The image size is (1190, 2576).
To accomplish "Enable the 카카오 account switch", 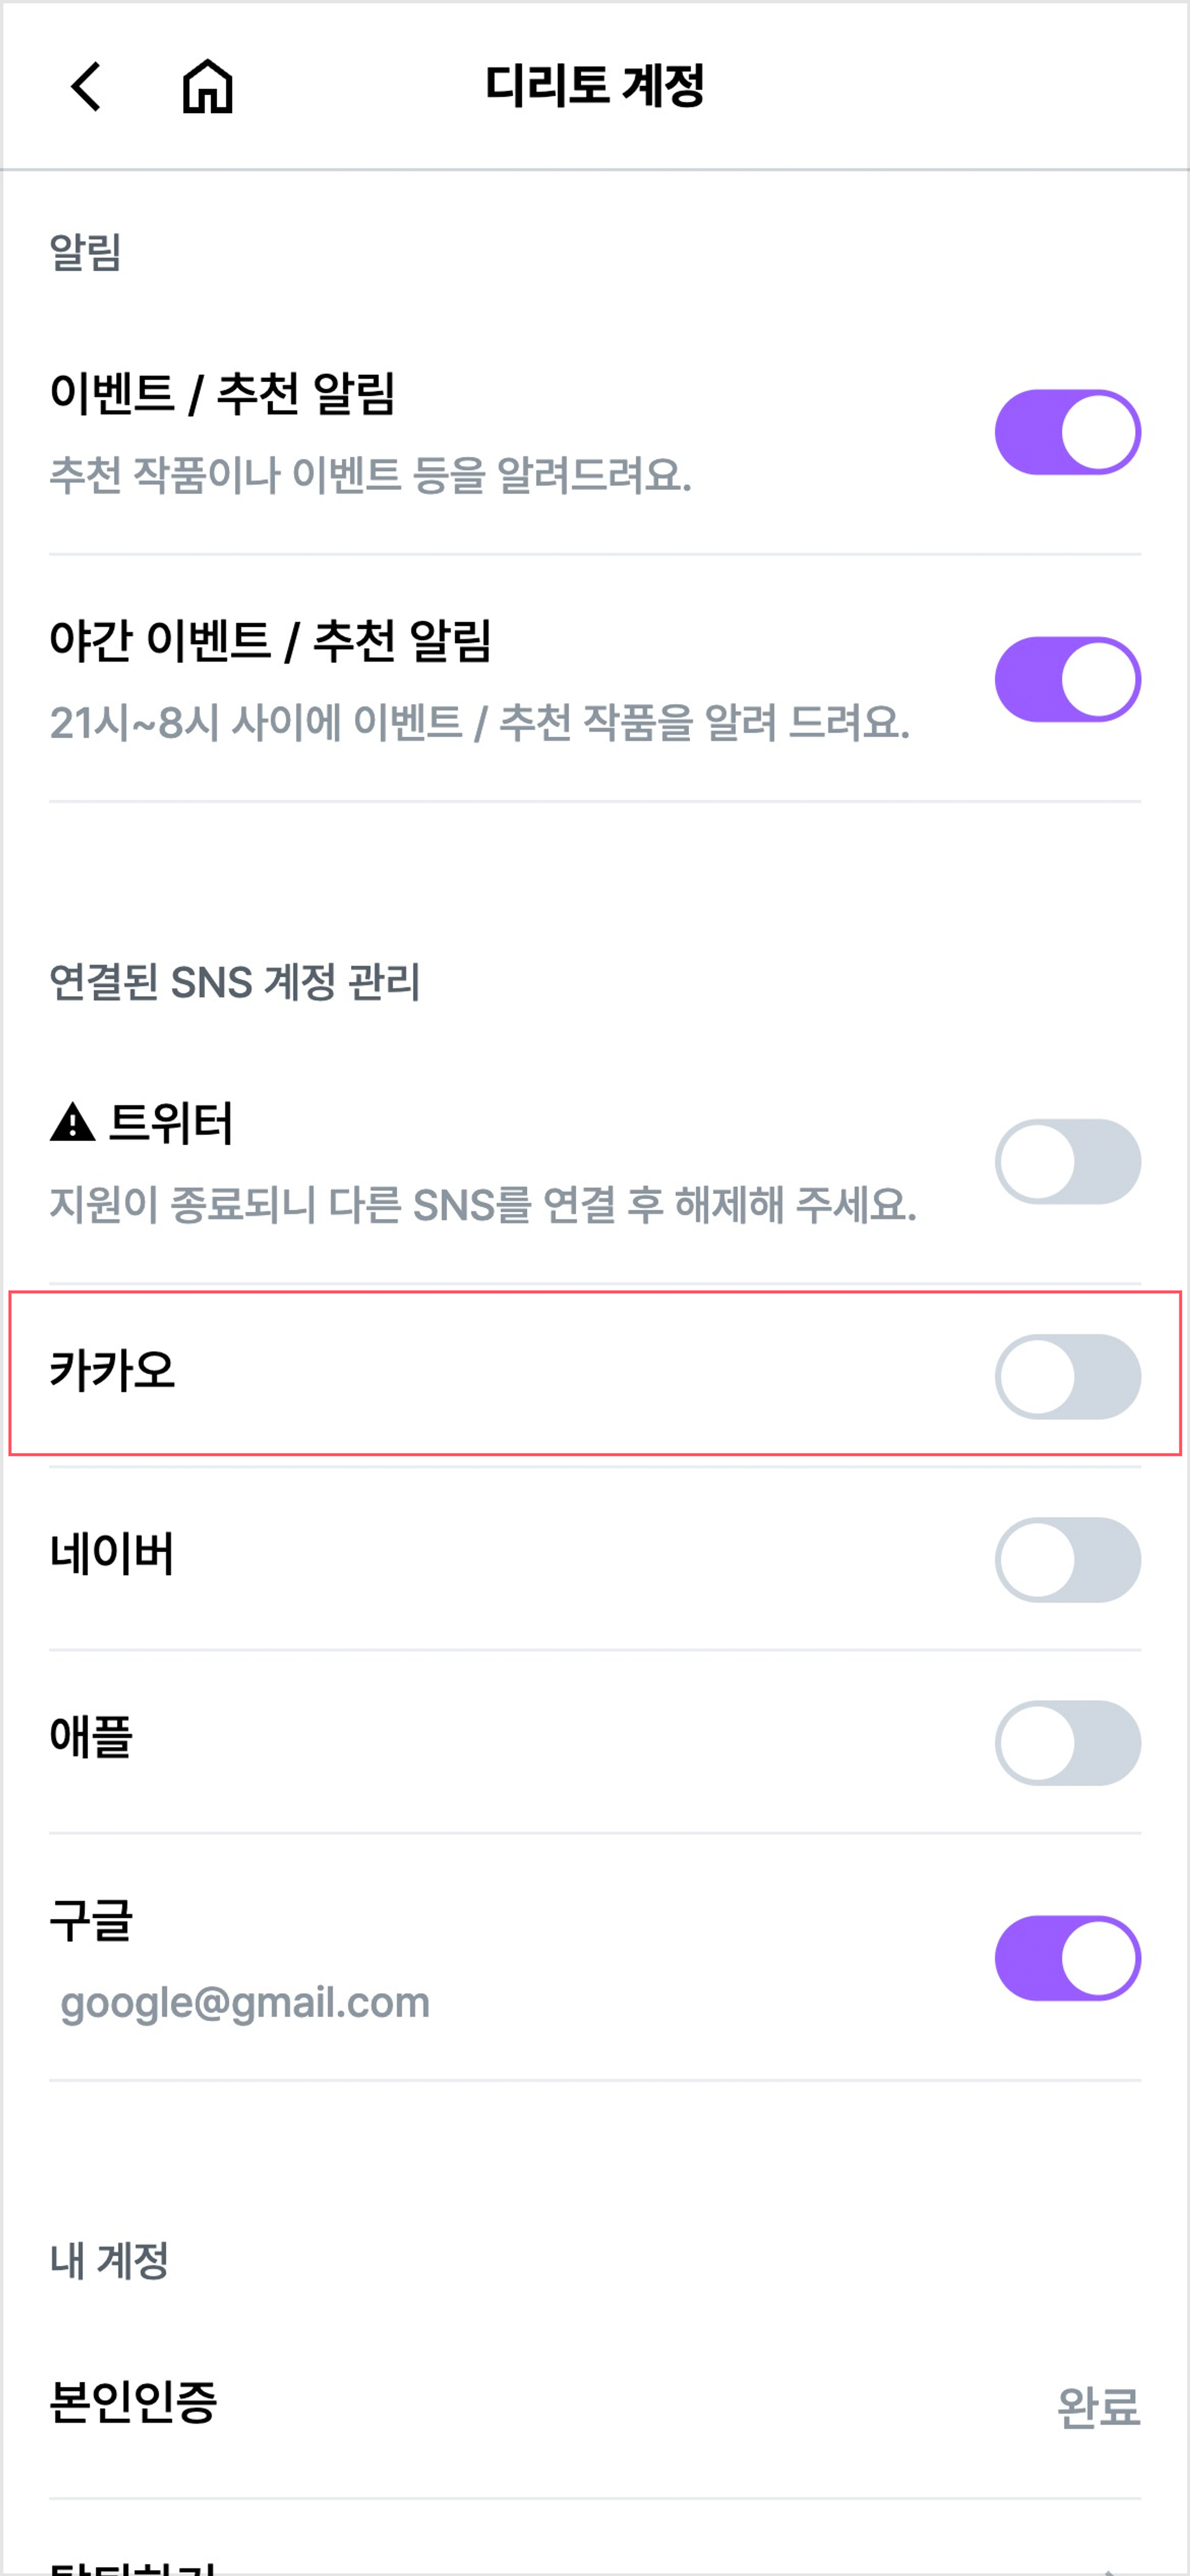I will [x=1067, y=1376].
